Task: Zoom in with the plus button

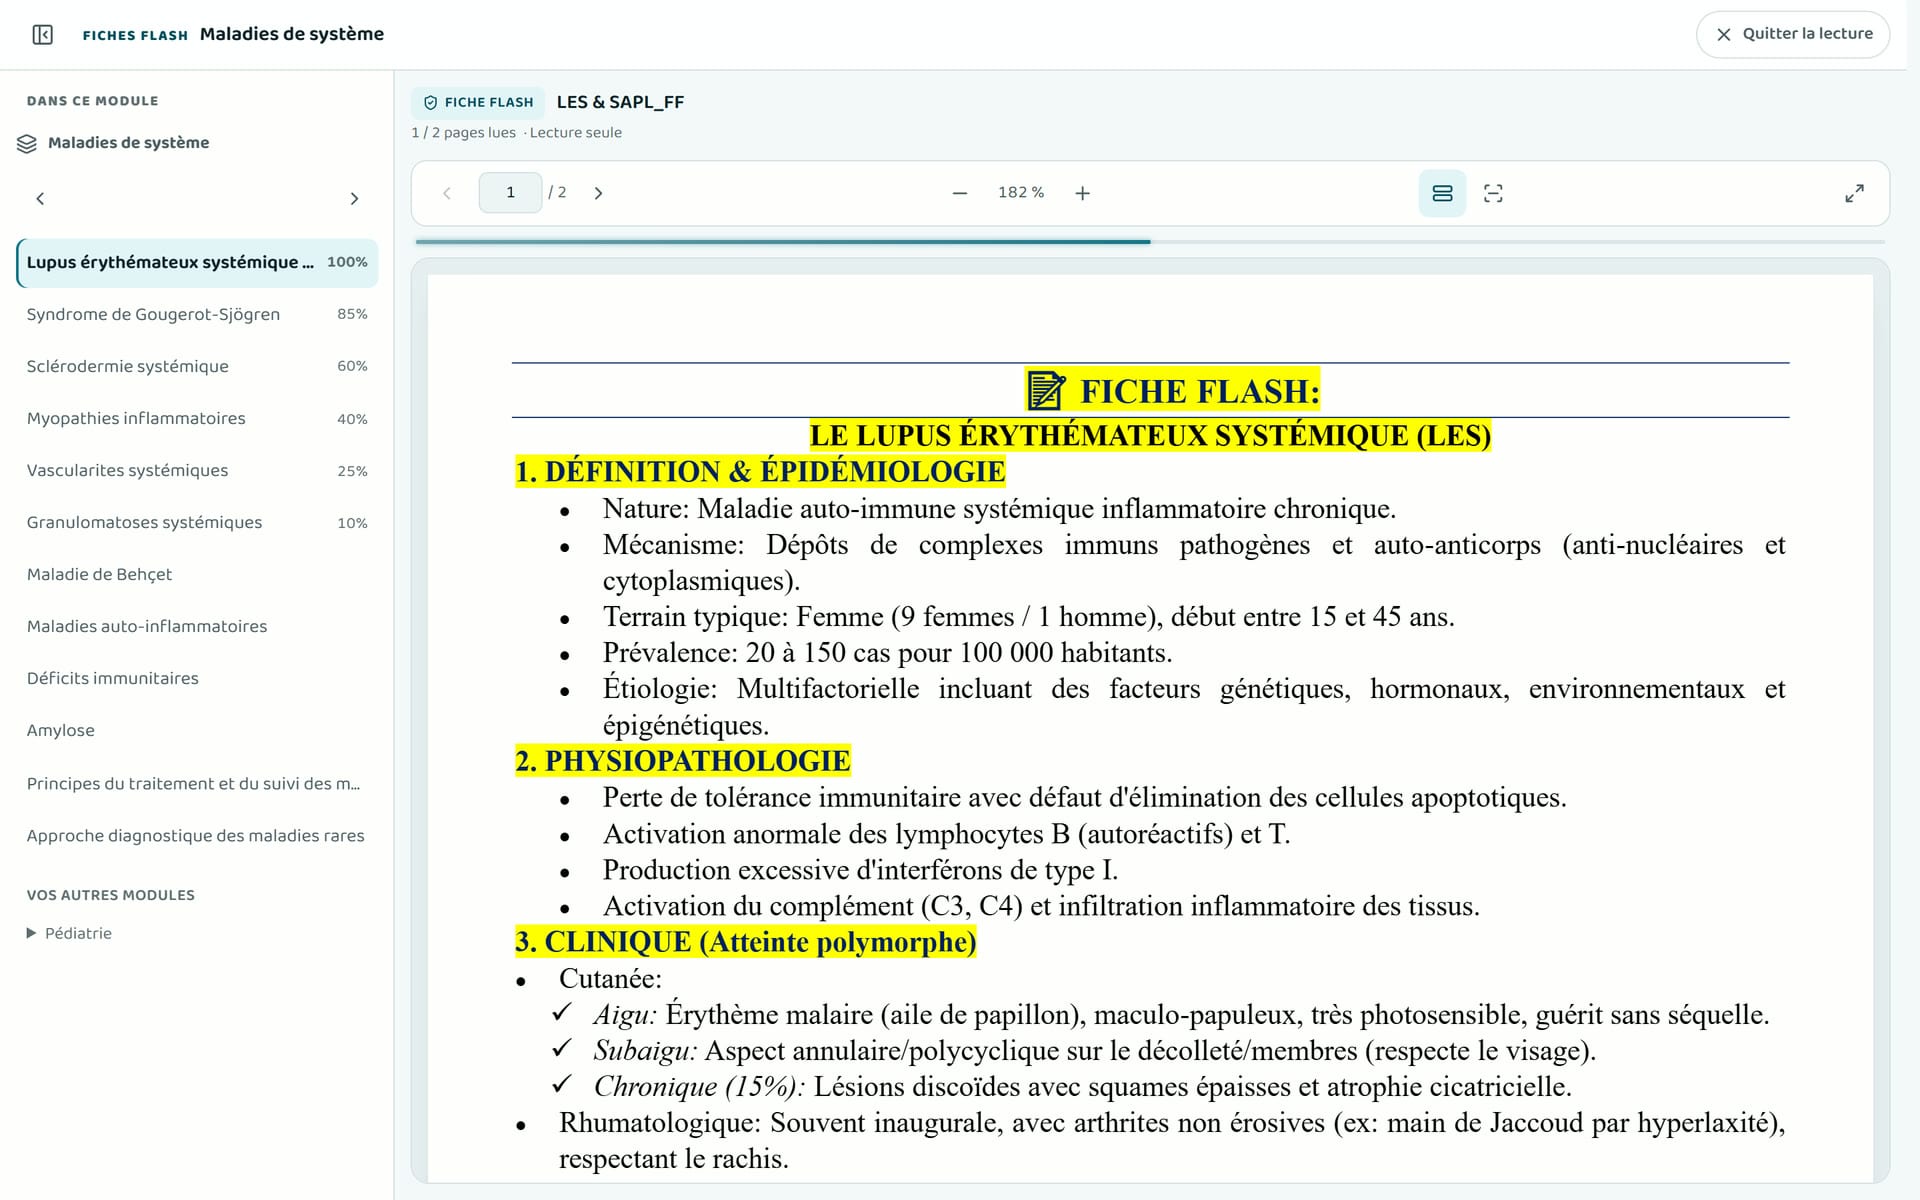Action: 1082,193
